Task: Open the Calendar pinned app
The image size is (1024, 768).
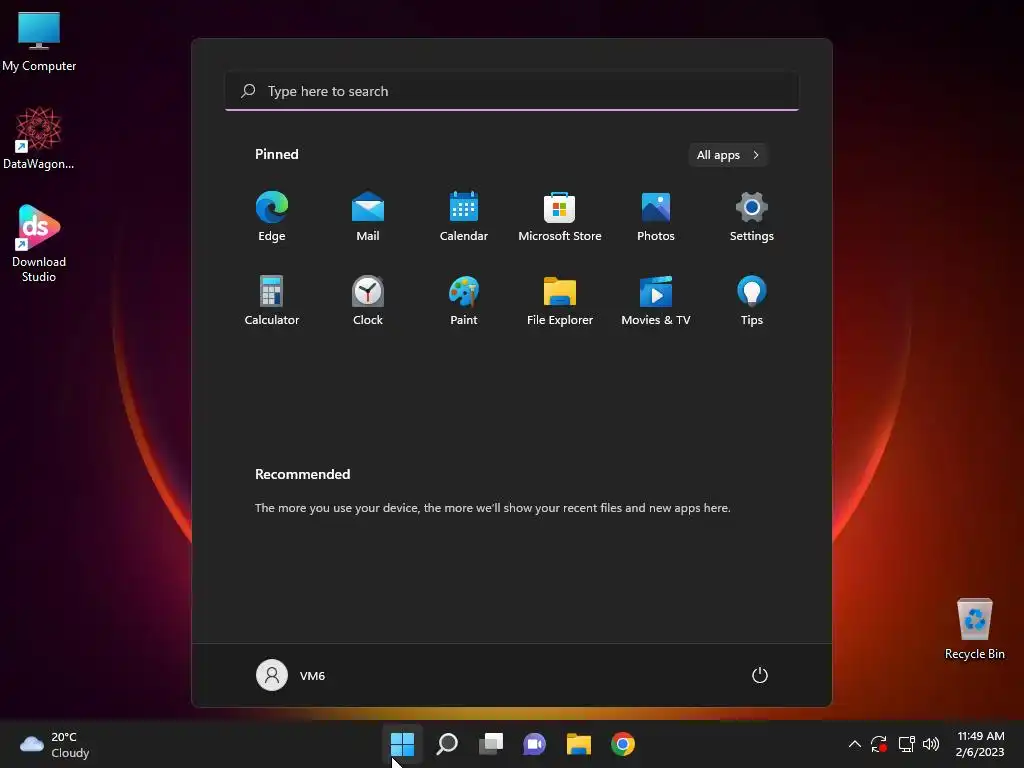Action: pos(464,216)
